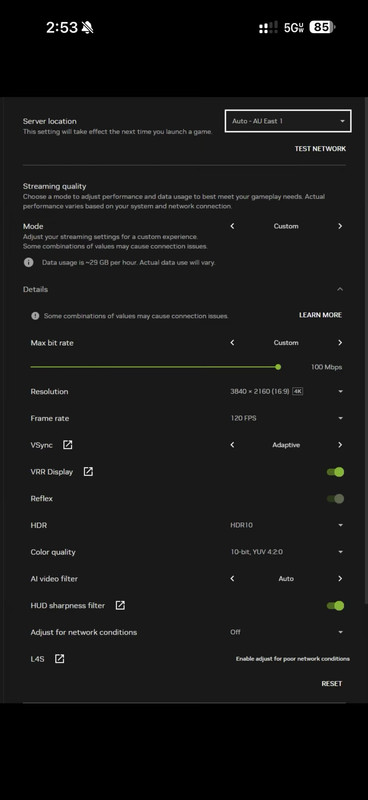Open L4S external info link icon

[x=60, y=659]
